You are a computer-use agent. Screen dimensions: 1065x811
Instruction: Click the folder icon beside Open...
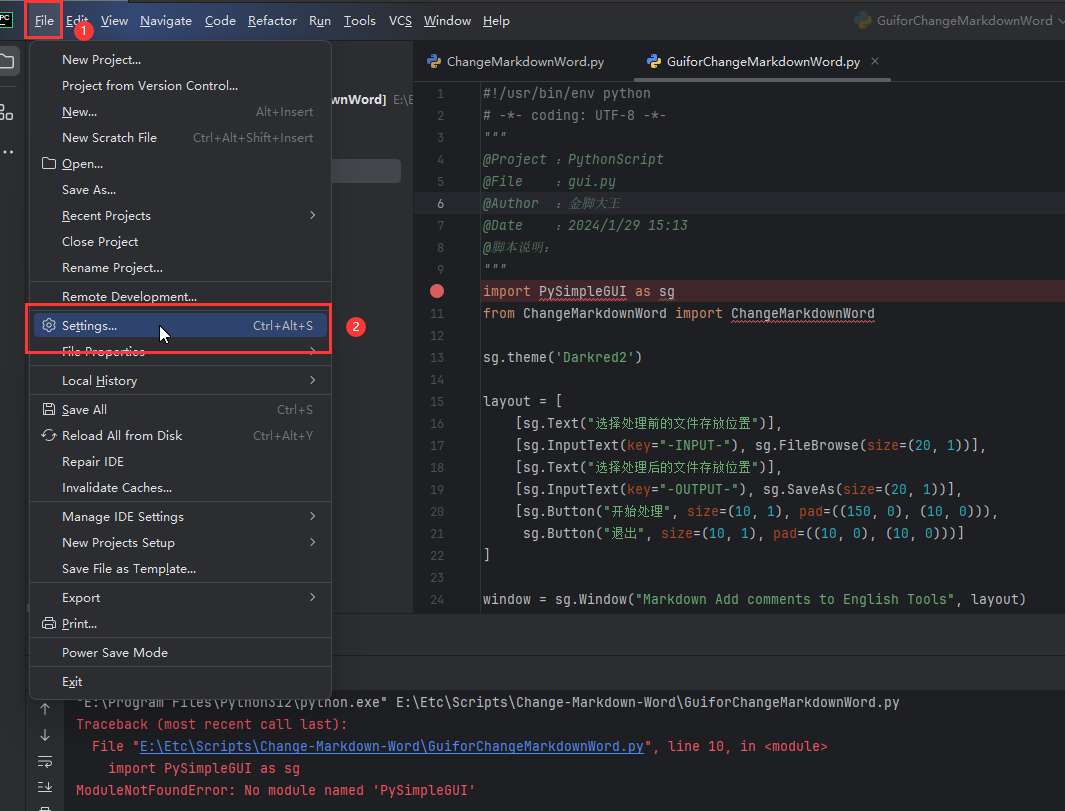(49, 163)
